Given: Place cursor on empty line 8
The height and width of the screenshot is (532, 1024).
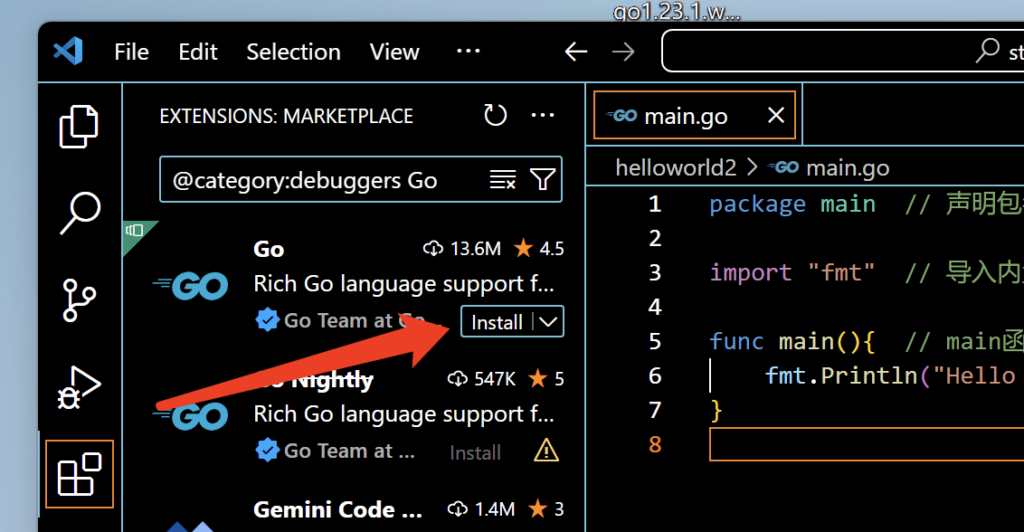Looking at the screenshot, I should (x=867, y=445).
